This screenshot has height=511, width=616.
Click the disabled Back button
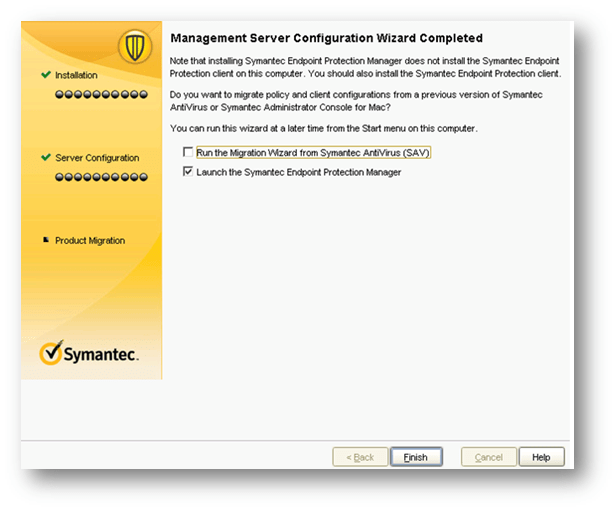pos(360,457)
